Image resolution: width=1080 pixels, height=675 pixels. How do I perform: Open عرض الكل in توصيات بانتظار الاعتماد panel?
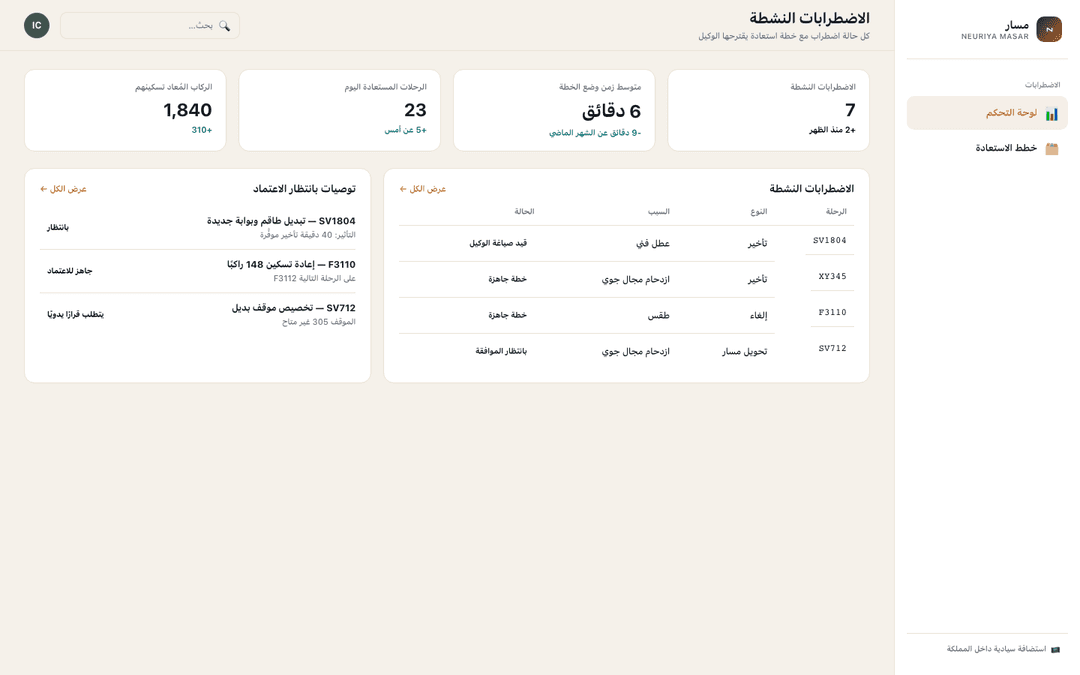[x=63, y=189]
